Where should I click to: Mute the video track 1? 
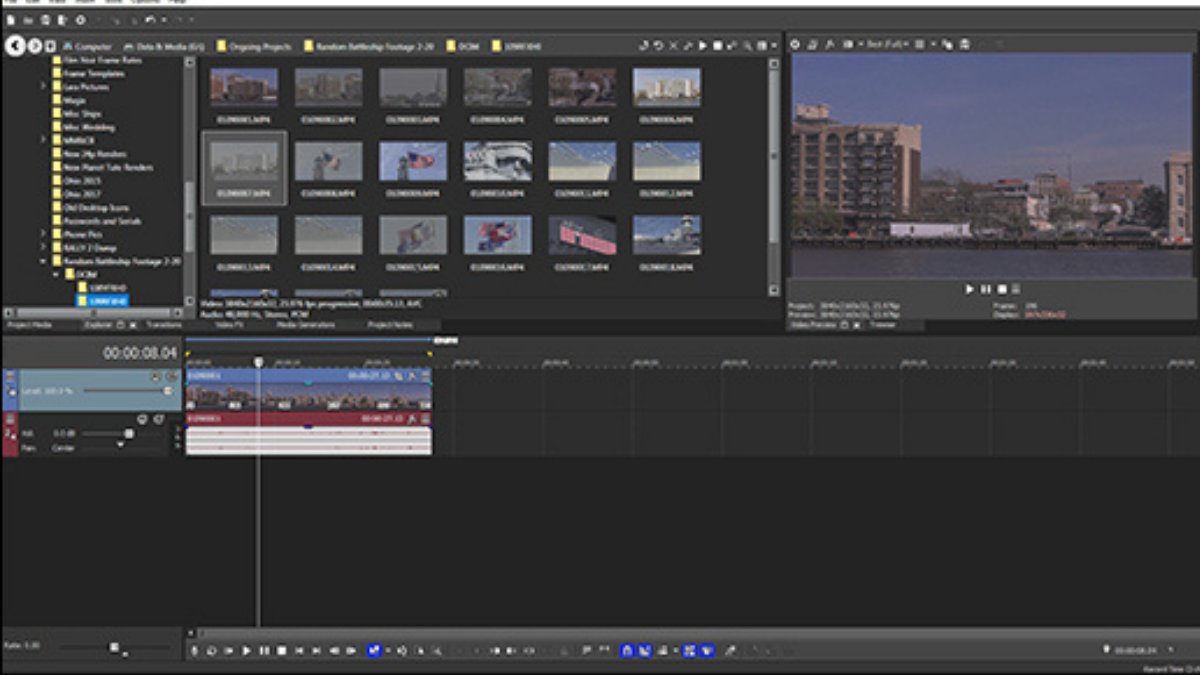(155, 377)
